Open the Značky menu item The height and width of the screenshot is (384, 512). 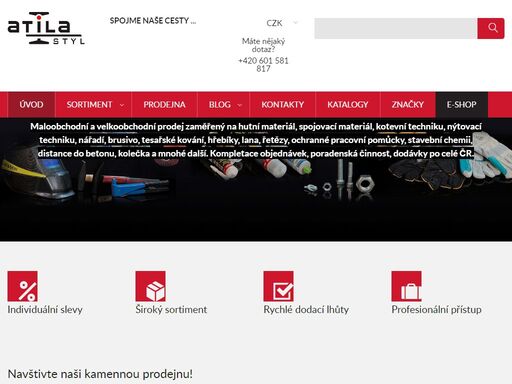click(x=408, y=105)
